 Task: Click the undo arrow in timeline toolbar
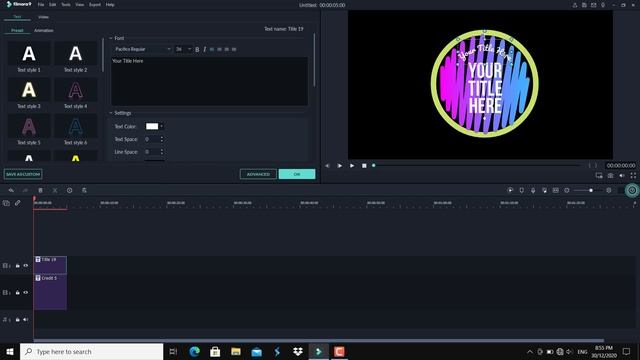point(11,190)
